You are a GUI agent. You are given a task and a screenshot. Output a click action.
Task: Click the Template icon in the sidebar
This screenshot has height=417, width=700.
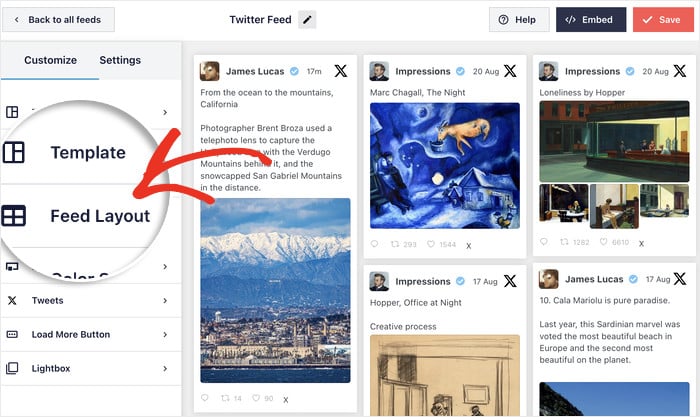point(14,153)
